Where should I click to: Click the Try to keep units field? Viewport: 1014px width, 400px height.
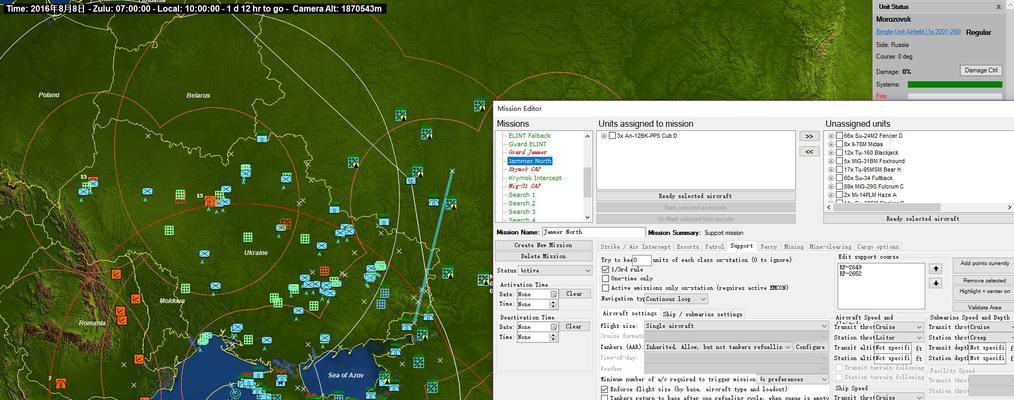pos(642,259)
